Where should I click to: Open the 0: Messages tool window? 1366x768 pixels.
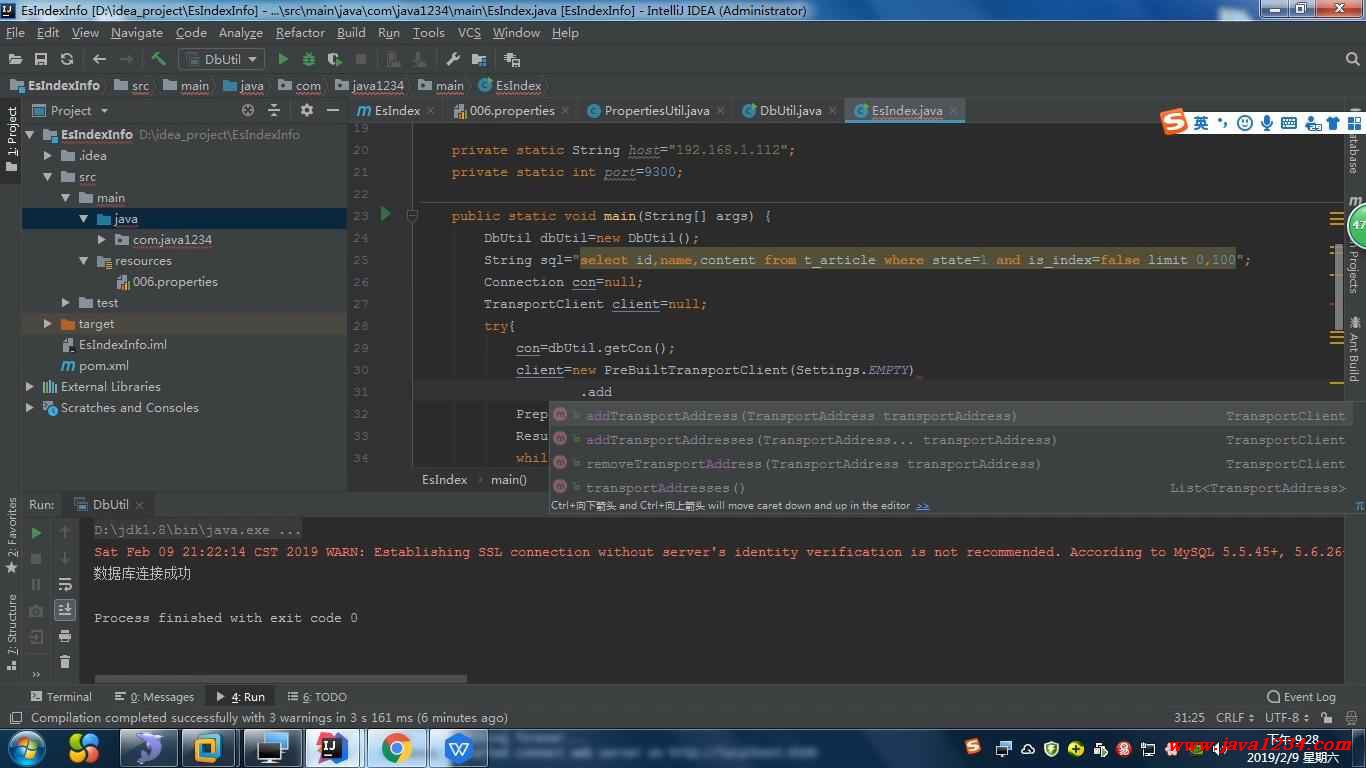pyautogui.click(x=154, y=697)
